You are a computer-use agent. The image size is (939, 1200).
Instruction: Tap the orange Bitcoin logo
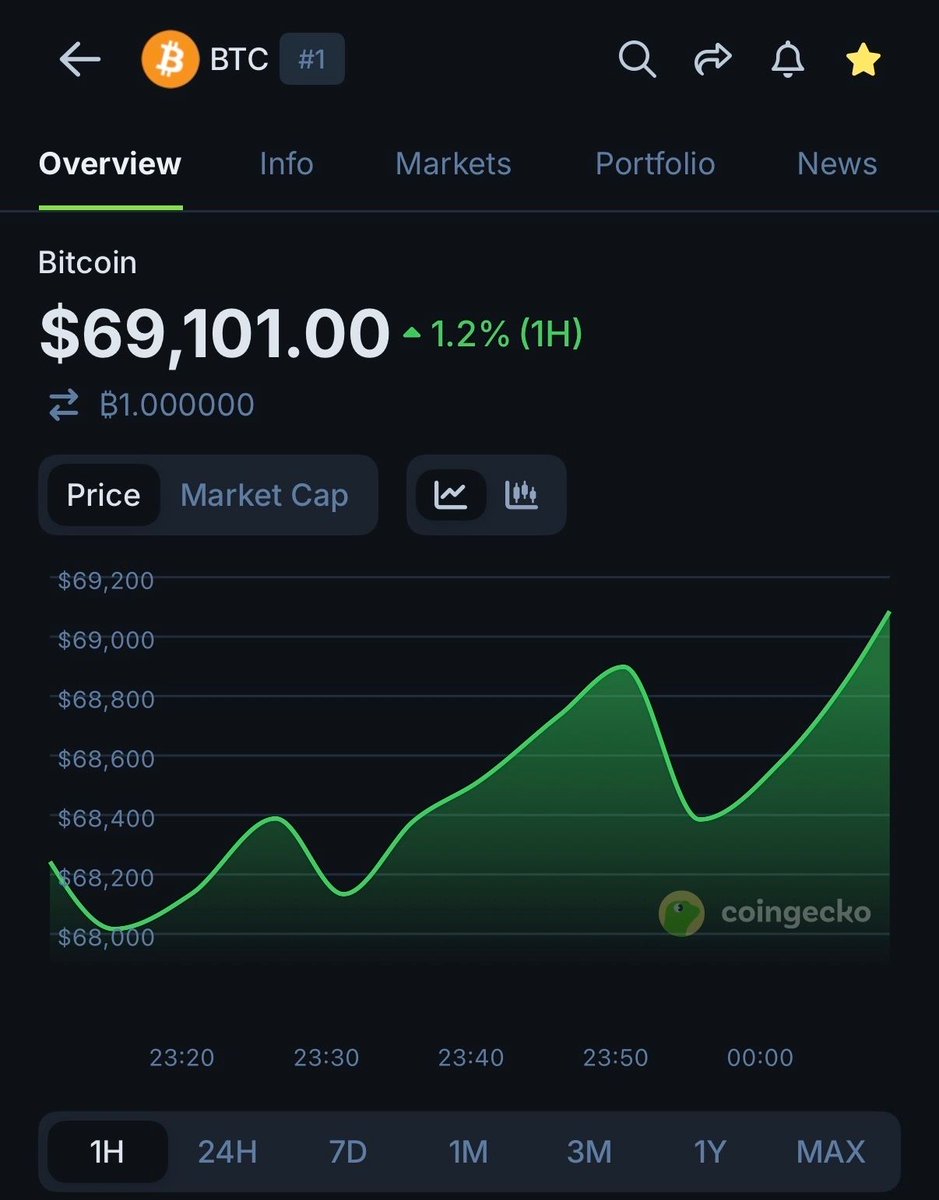(x=170, y=60)
